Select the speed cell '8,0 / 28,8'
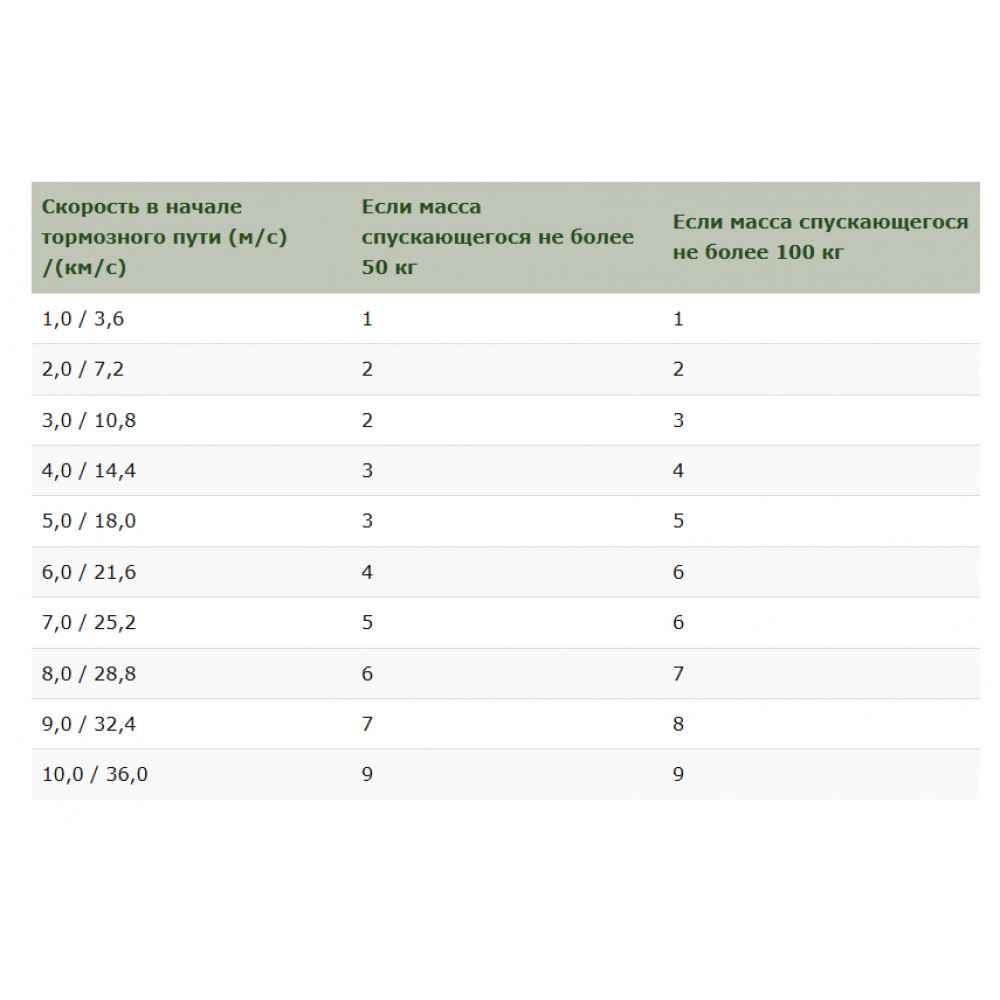Image resolution: width=1000 pixels, height=1000 pixels. (89, 674)
